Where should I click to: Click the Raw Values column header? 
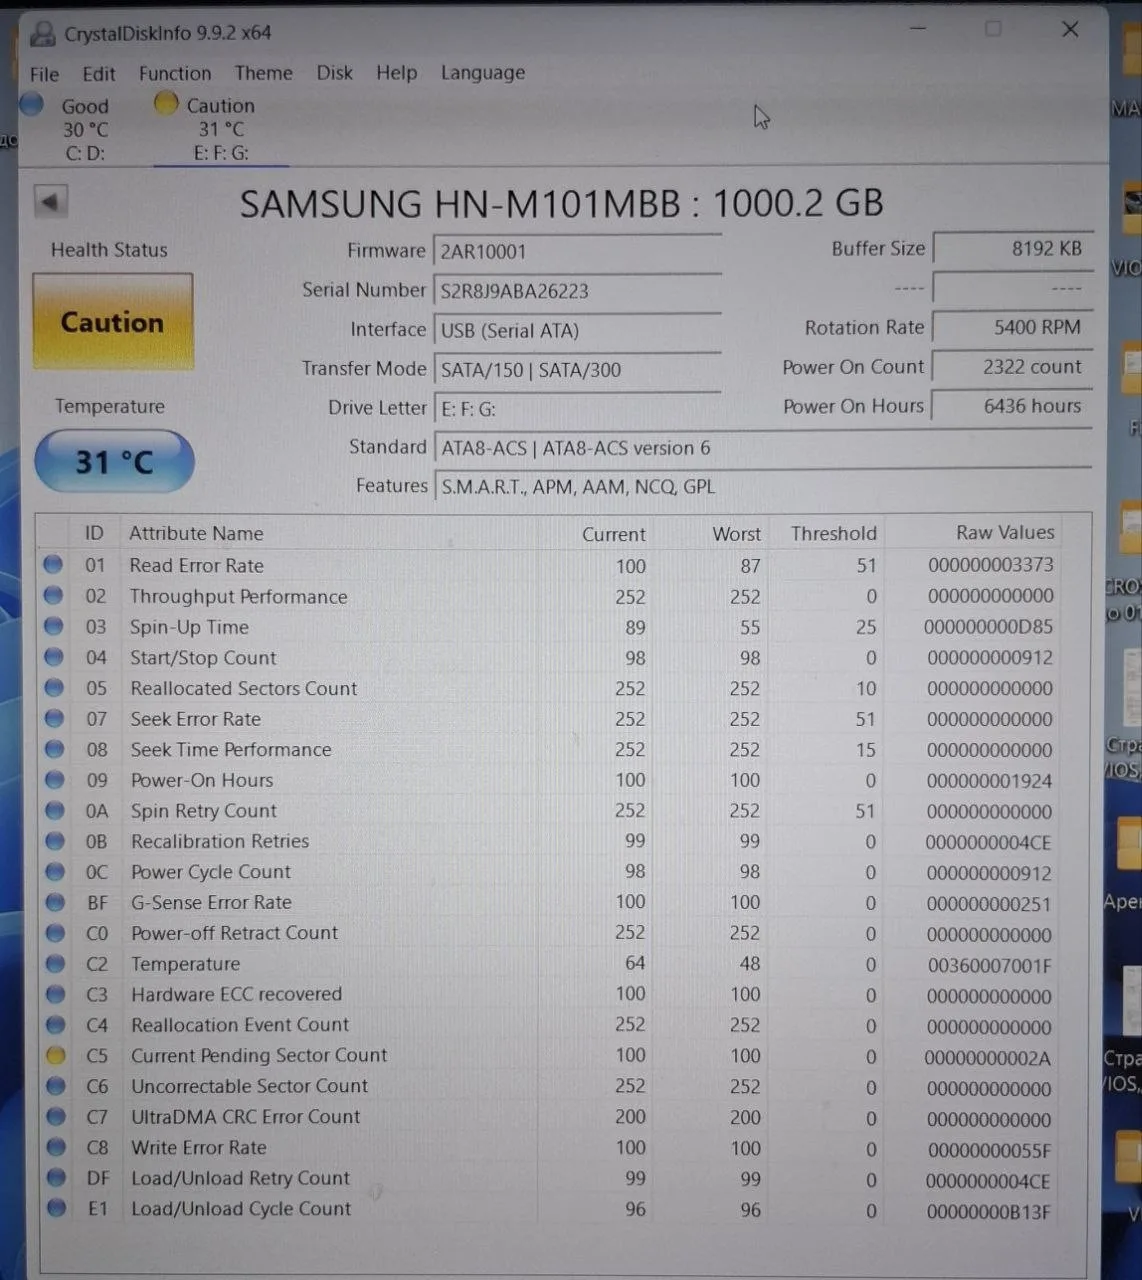[1005, 532]
